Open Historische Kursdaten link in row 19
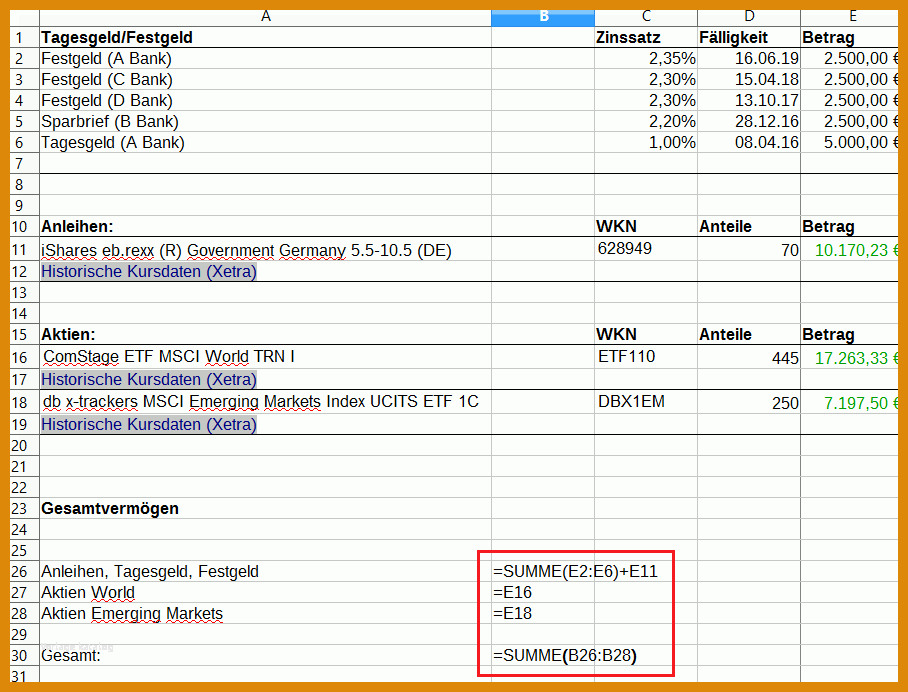908x692 pixels. tap(149, 424)
